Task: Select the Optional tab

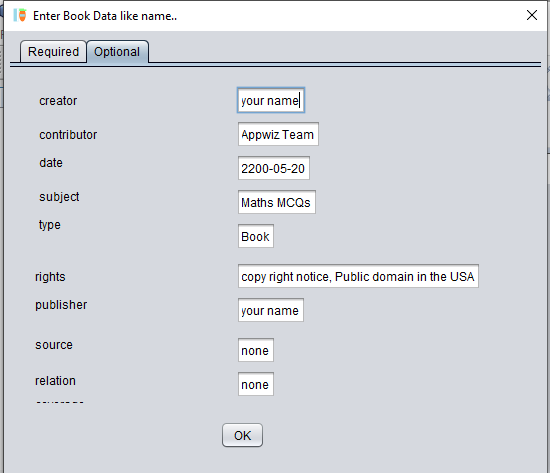Action: coord(118,52)
